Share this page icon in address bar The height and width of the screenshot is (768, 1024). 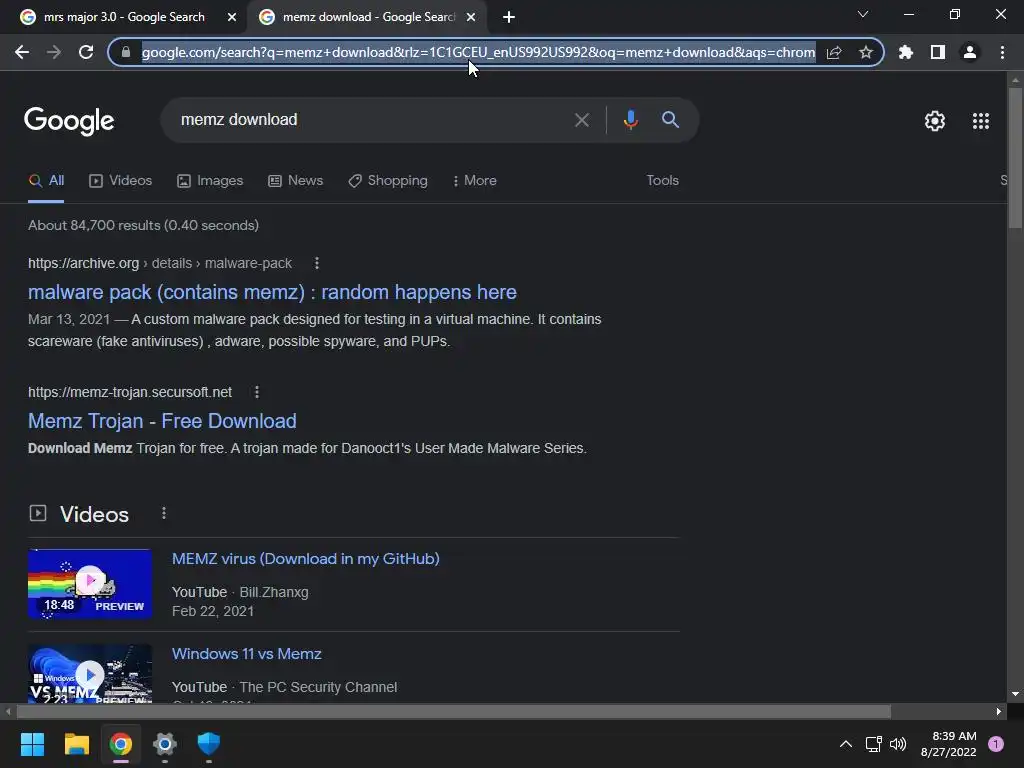[834, 52]
